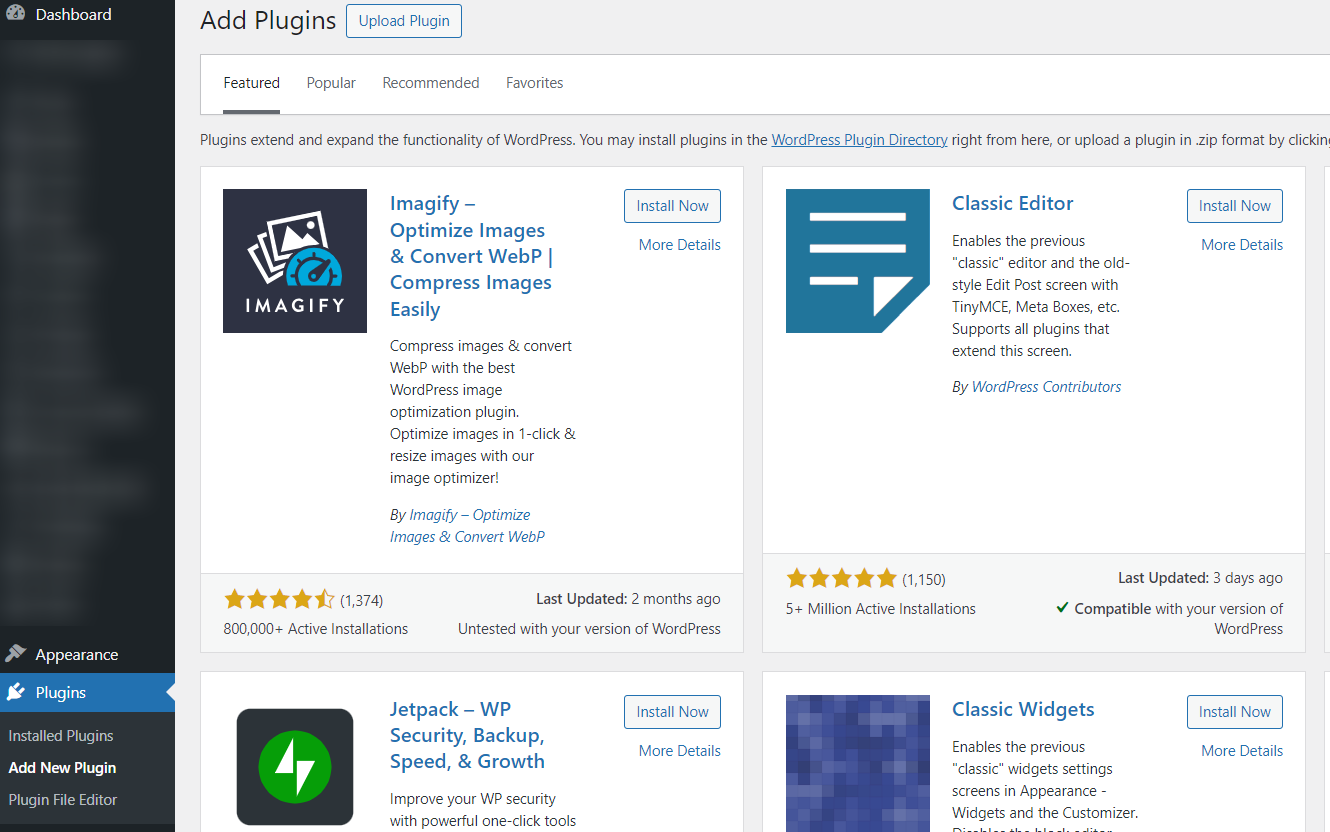Install the Classic Editor plugin now
The width and height of the screenshot is (1330, 832).
coord(1235,206)
